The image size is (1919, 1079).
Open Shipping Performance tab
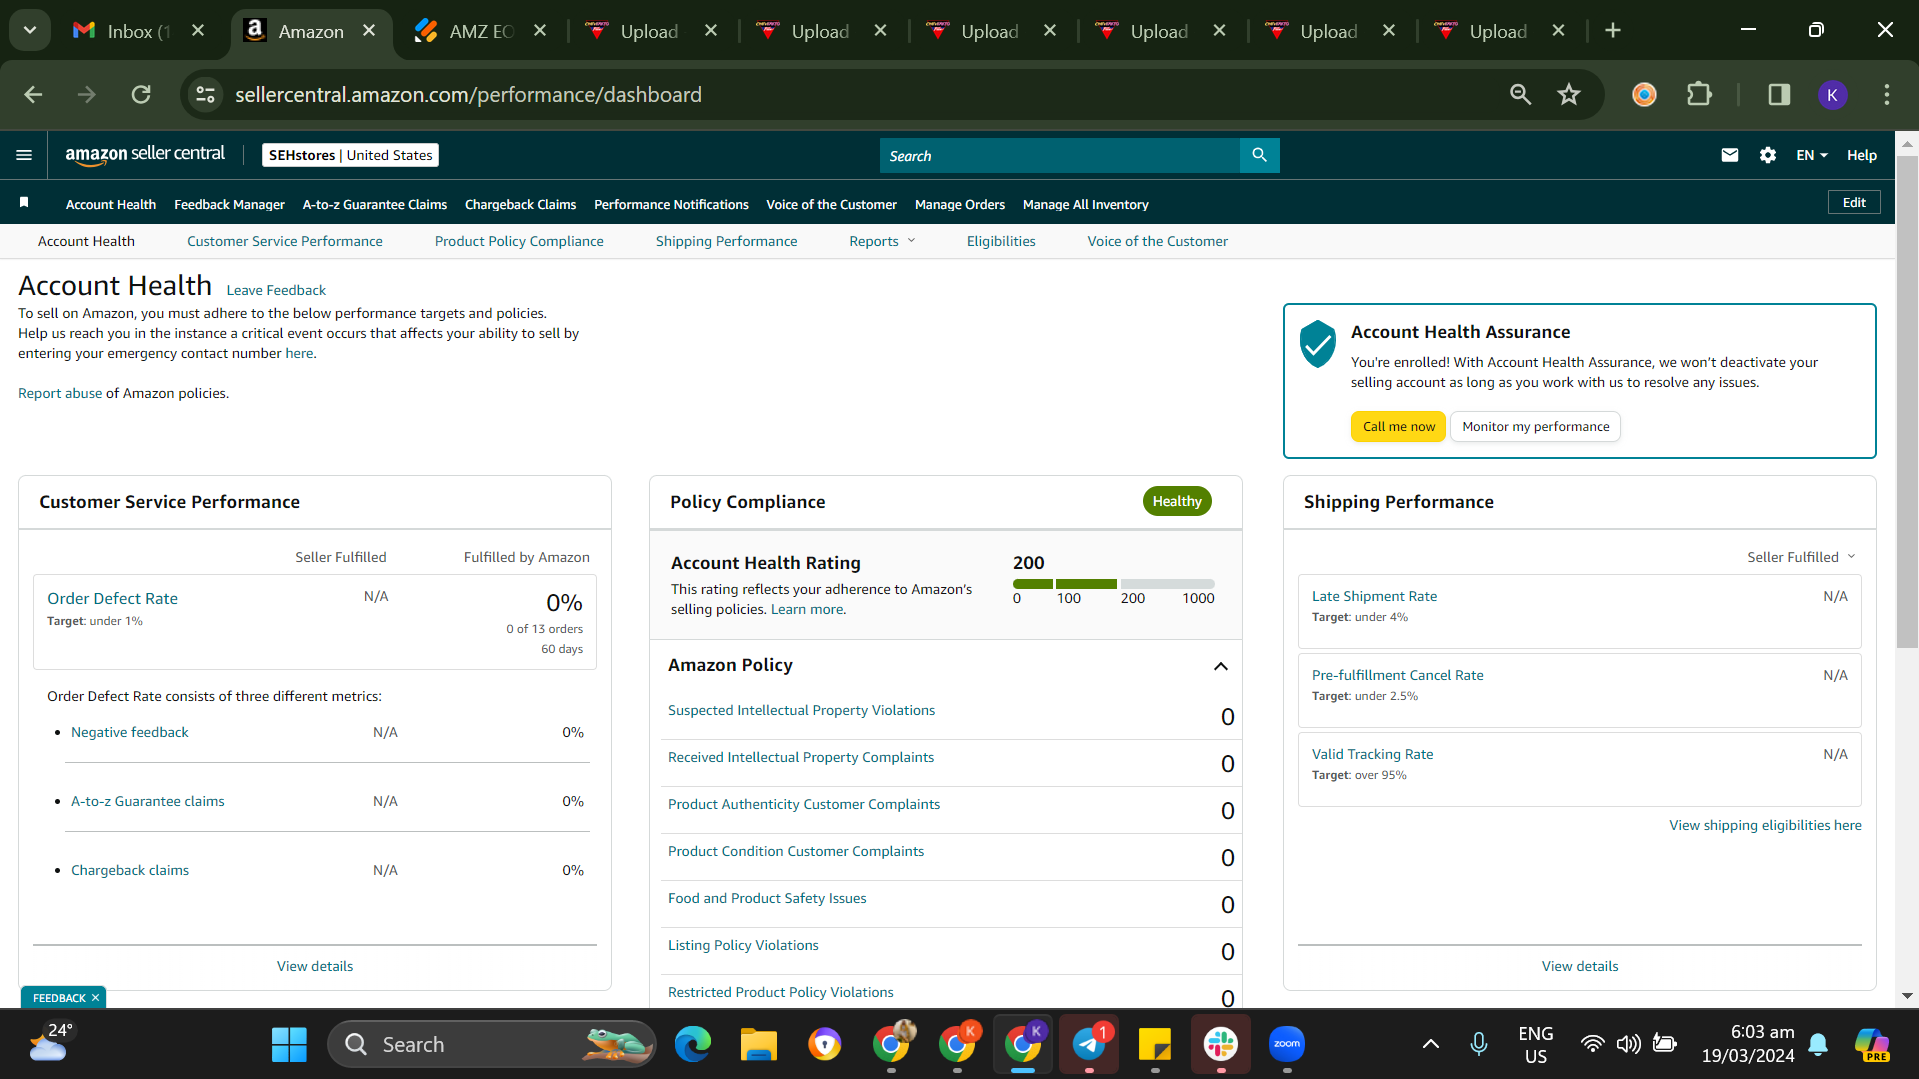tap(726, 241)
